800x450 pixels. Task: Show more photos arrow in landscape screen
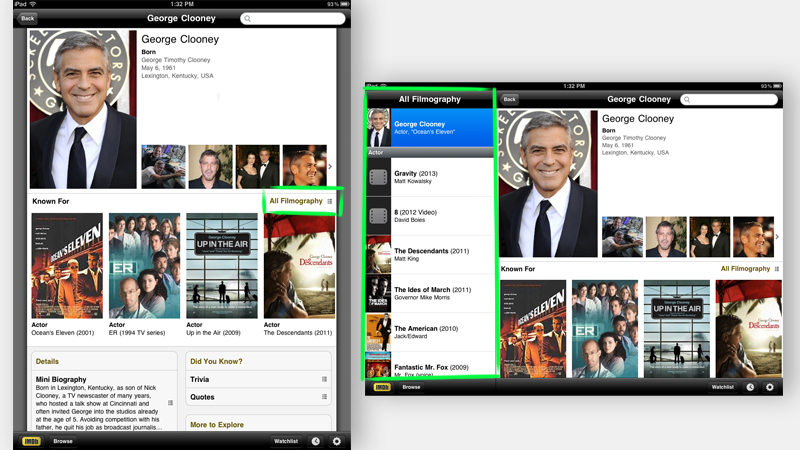tap(777, 237)
